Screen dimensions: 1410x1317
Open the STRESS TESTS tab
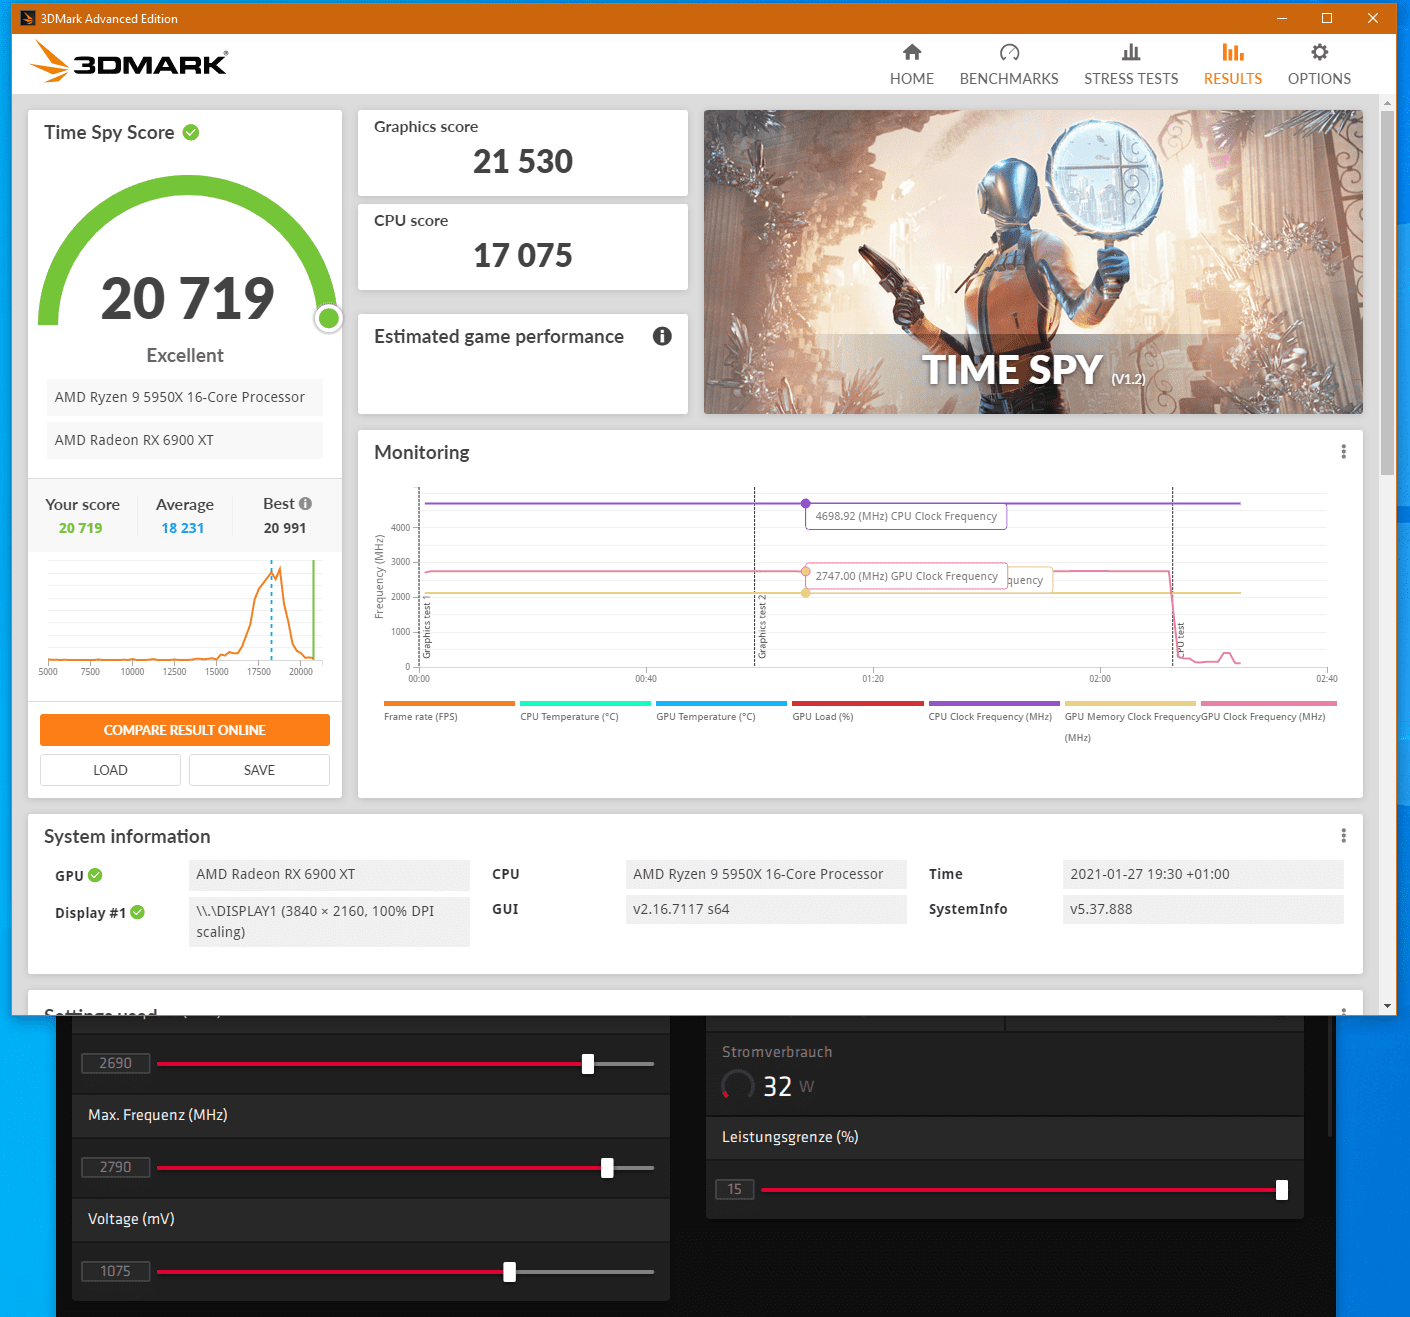point(1131,65)
